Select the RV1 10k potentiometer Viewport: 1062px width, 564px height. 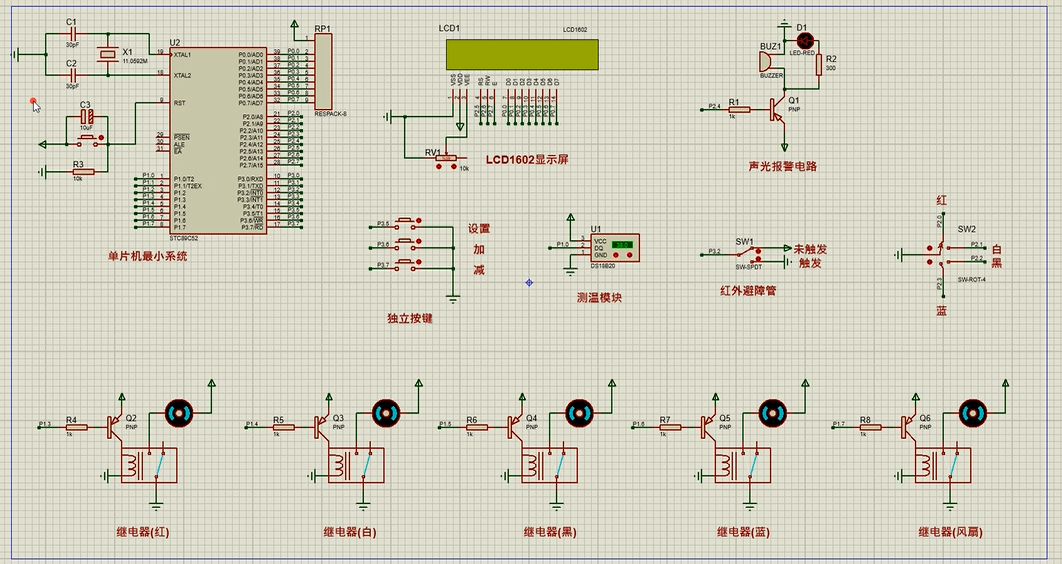[x=446, y=158]
